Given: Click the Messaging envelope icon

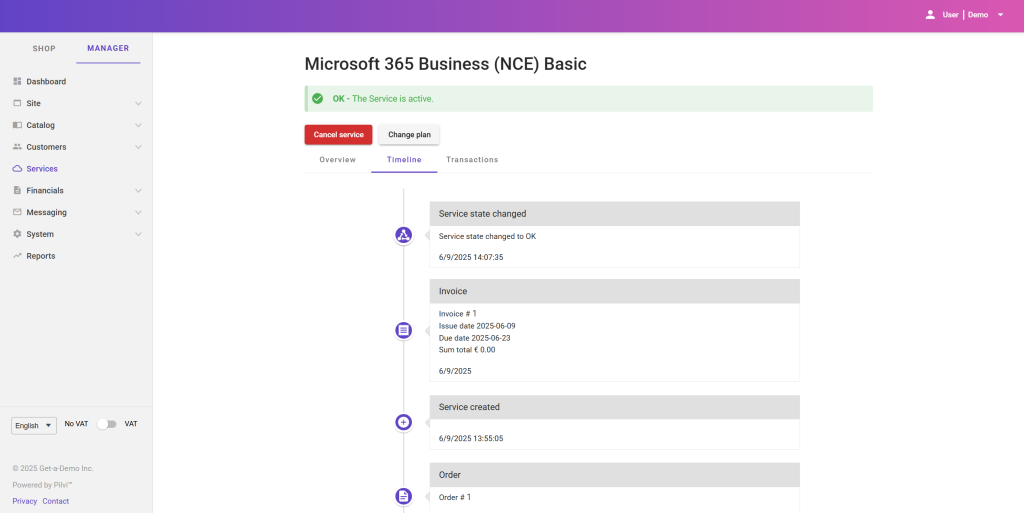Looking at the screenshot, I should click(17, 212).
